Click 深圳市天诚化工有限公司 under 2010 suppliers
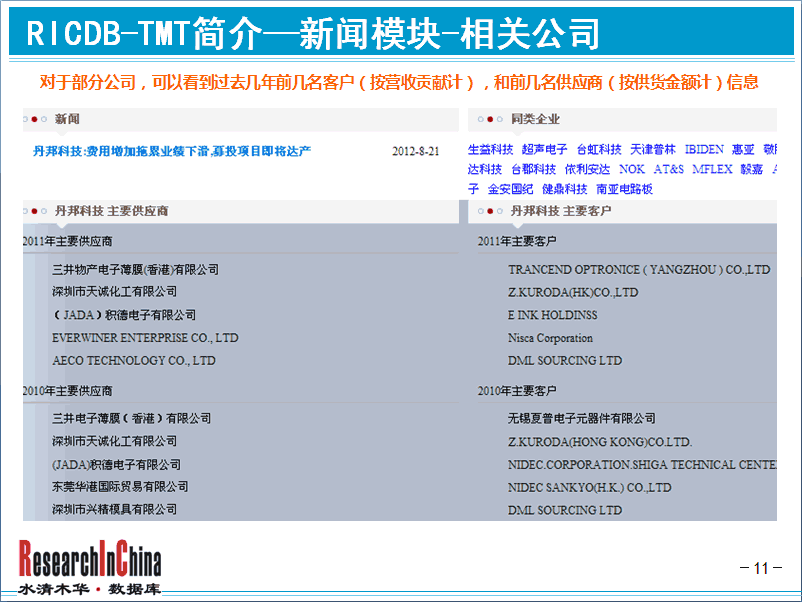The width and height of the screenshot is (802, 602). point(115,441)
